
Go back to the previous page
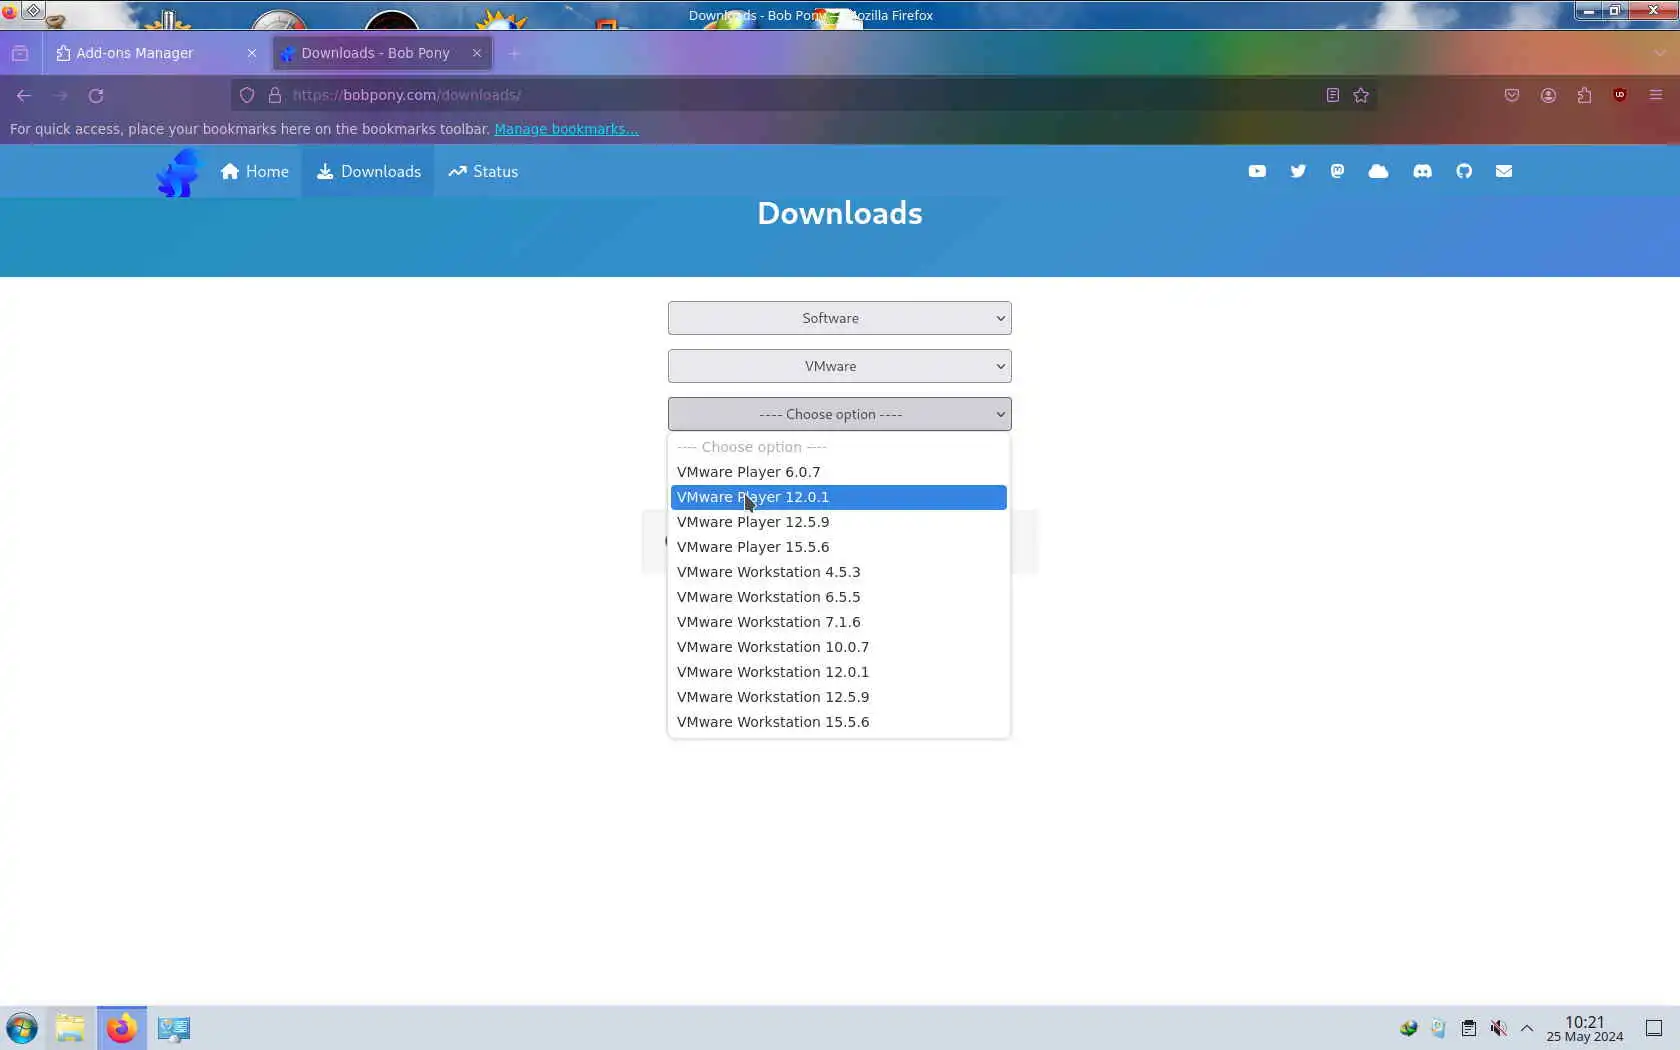tap(24, 95)
